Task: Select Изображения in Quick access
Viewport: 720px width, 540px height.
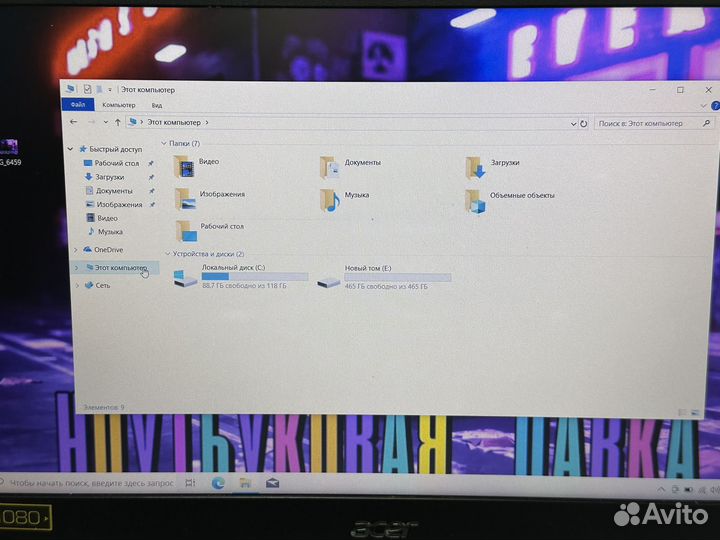Action: coord(118,204)
